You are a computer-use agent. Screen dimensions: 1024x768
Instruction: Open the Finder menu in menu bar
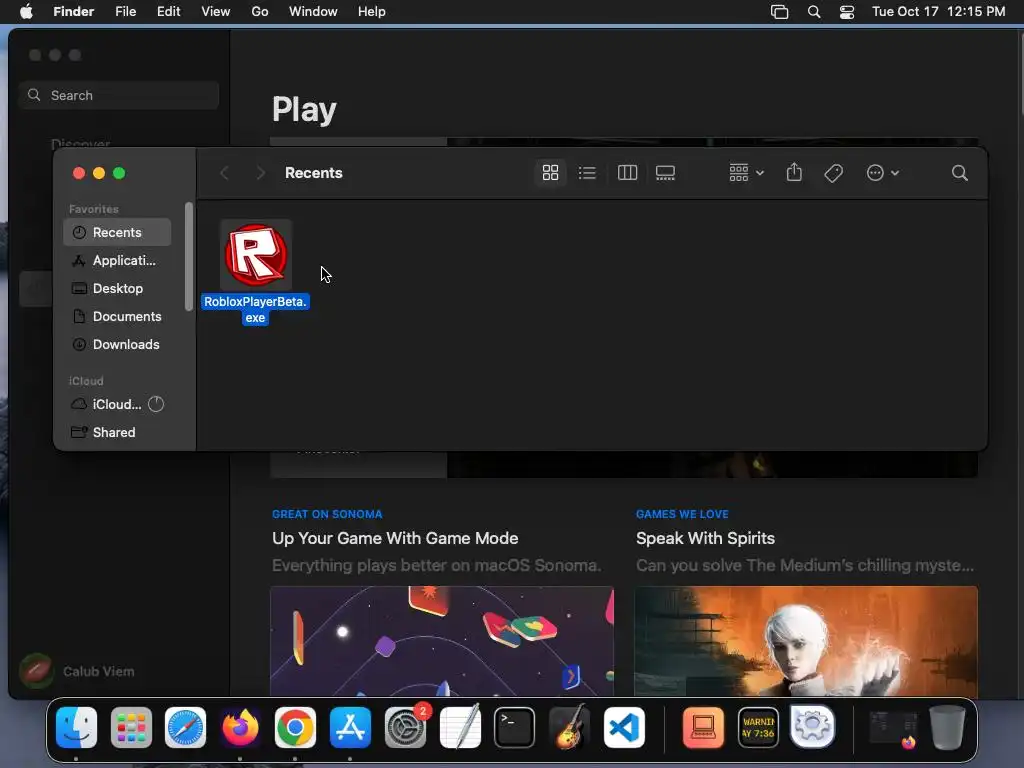click(73, 12)
